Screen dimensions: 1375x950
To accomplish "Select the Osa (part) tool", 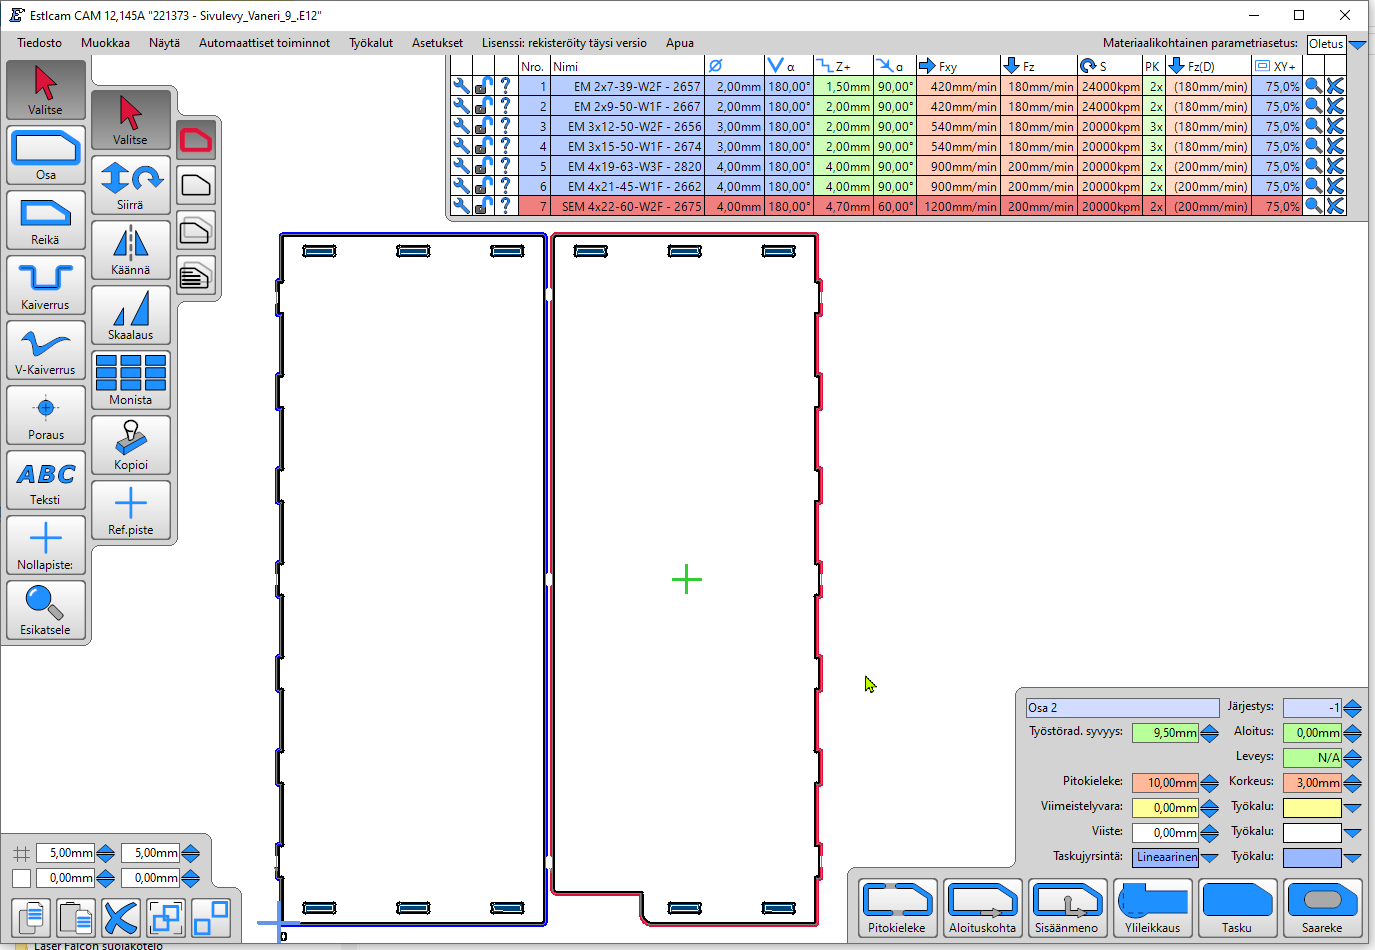I will [x=46, y=155].
